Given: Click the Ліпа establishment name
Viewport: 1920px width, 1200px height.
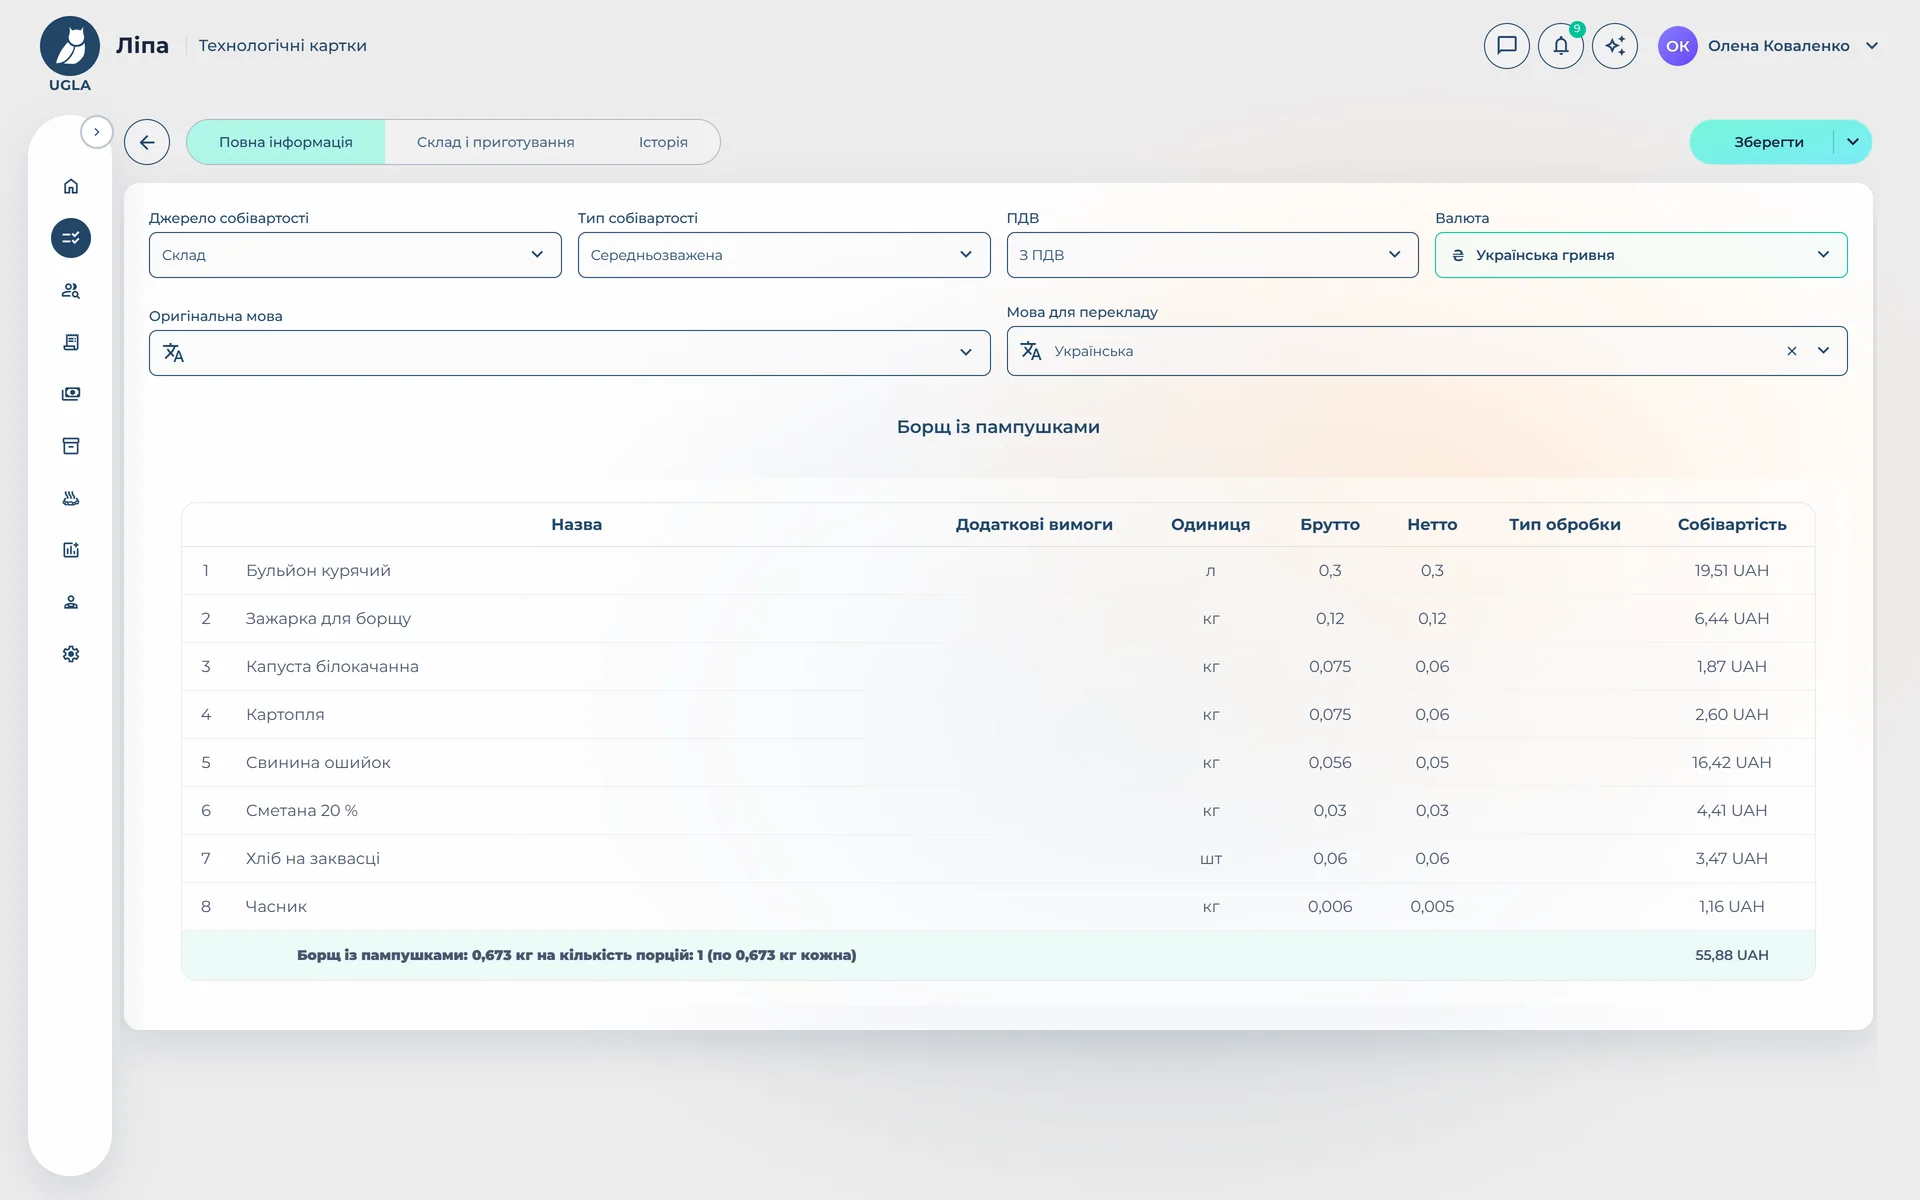Looking at the screenshot, I should (142, 46).
